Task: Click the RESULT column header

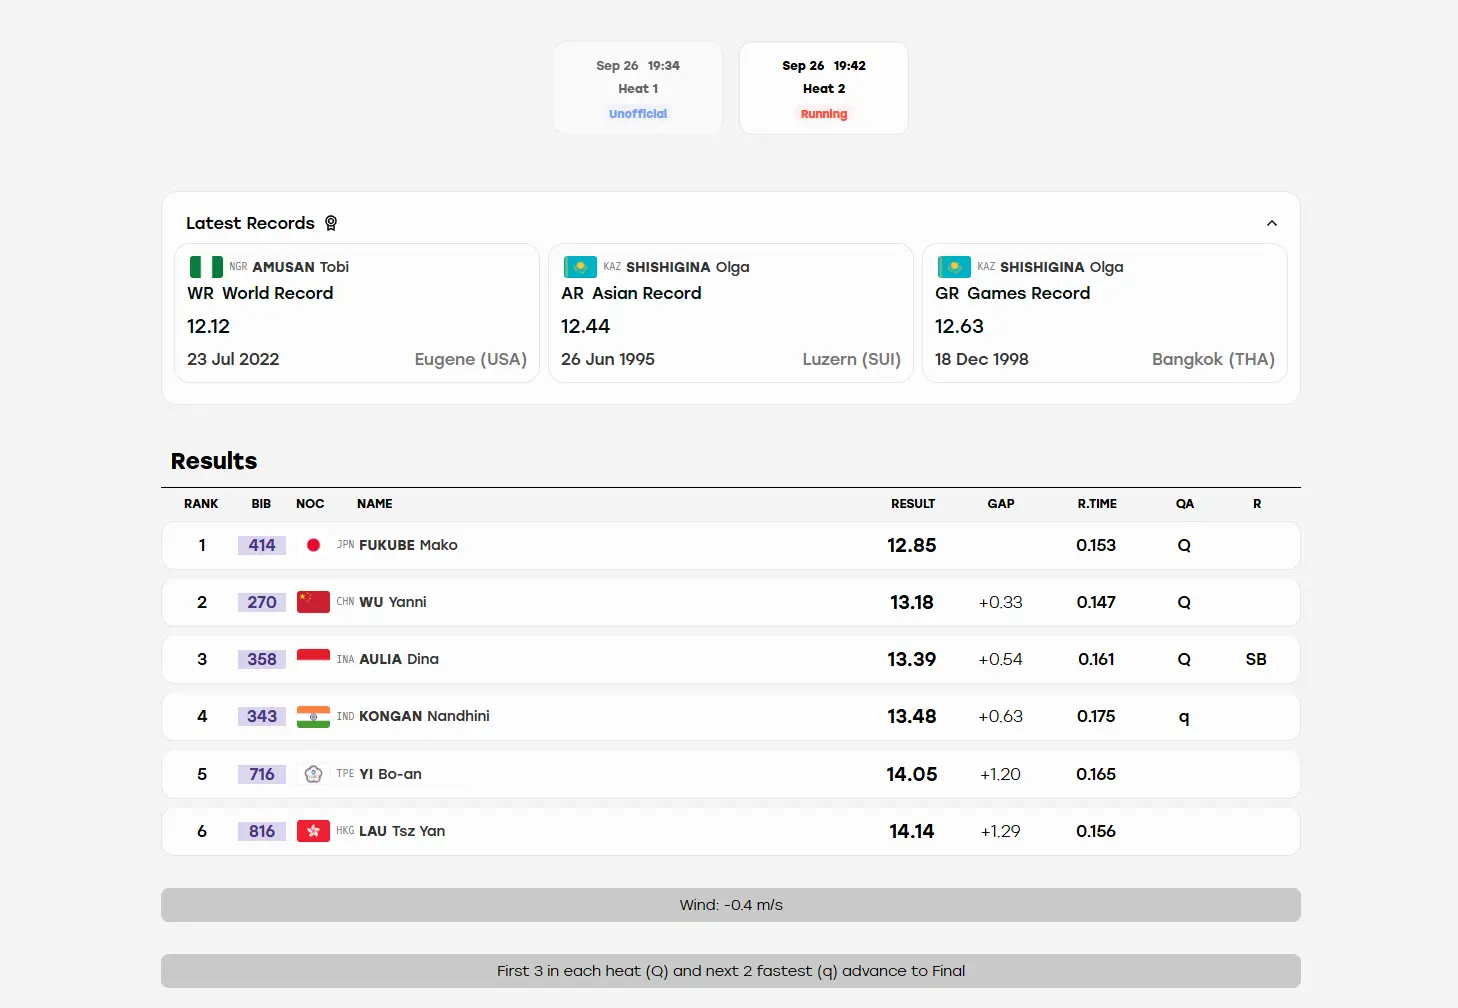Action: pyautogui.click(x=913, y=504)
